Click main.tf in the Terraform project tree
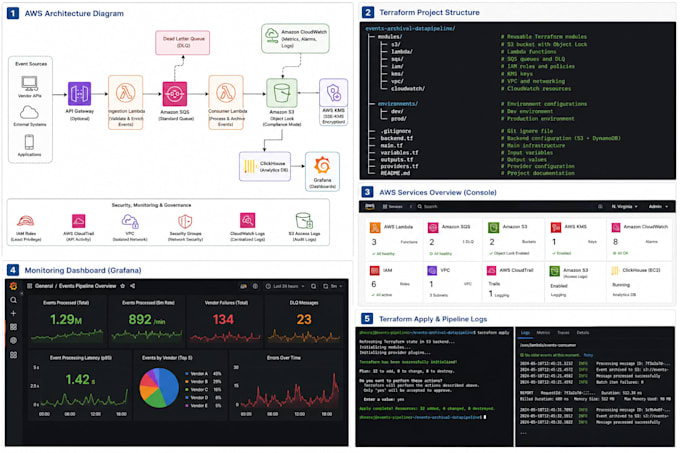Screen dimensions: 680x453 point(391,145)
